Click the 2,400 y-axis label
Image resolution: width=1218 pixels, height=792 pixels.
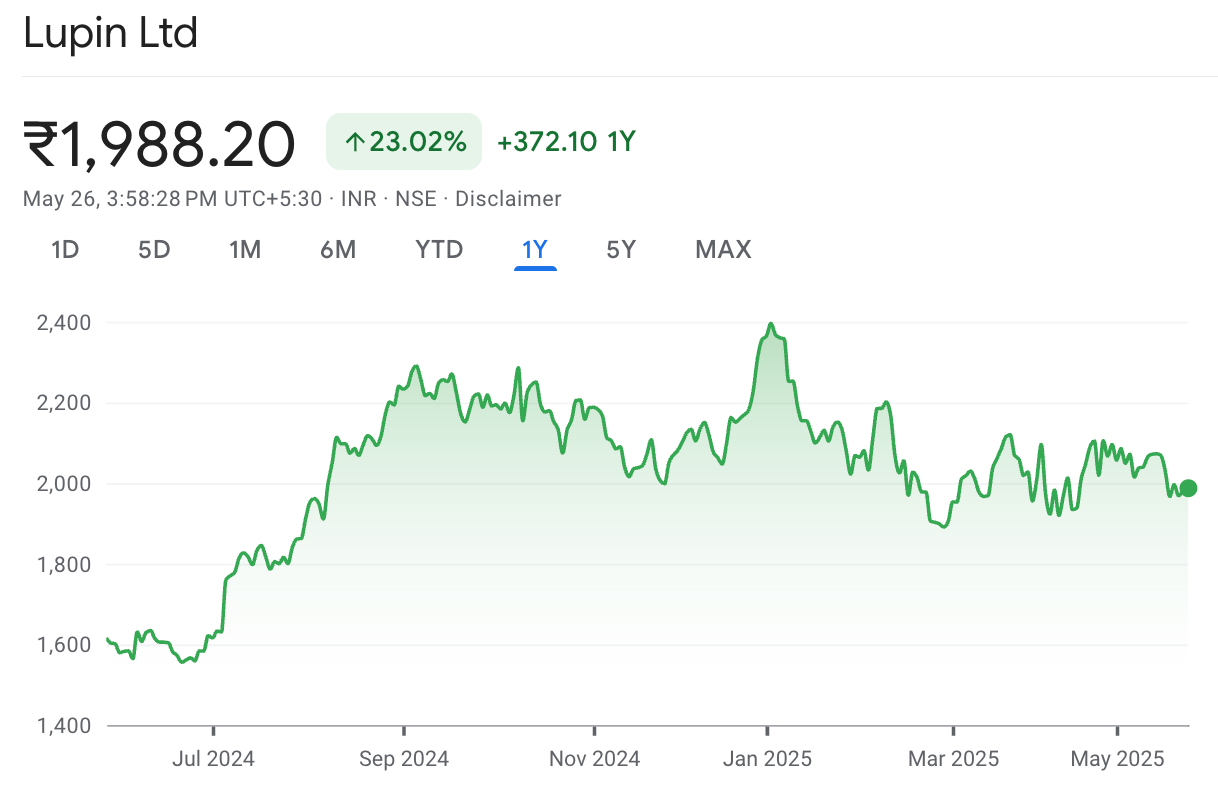pyautogui.click(x=63, y=323)
